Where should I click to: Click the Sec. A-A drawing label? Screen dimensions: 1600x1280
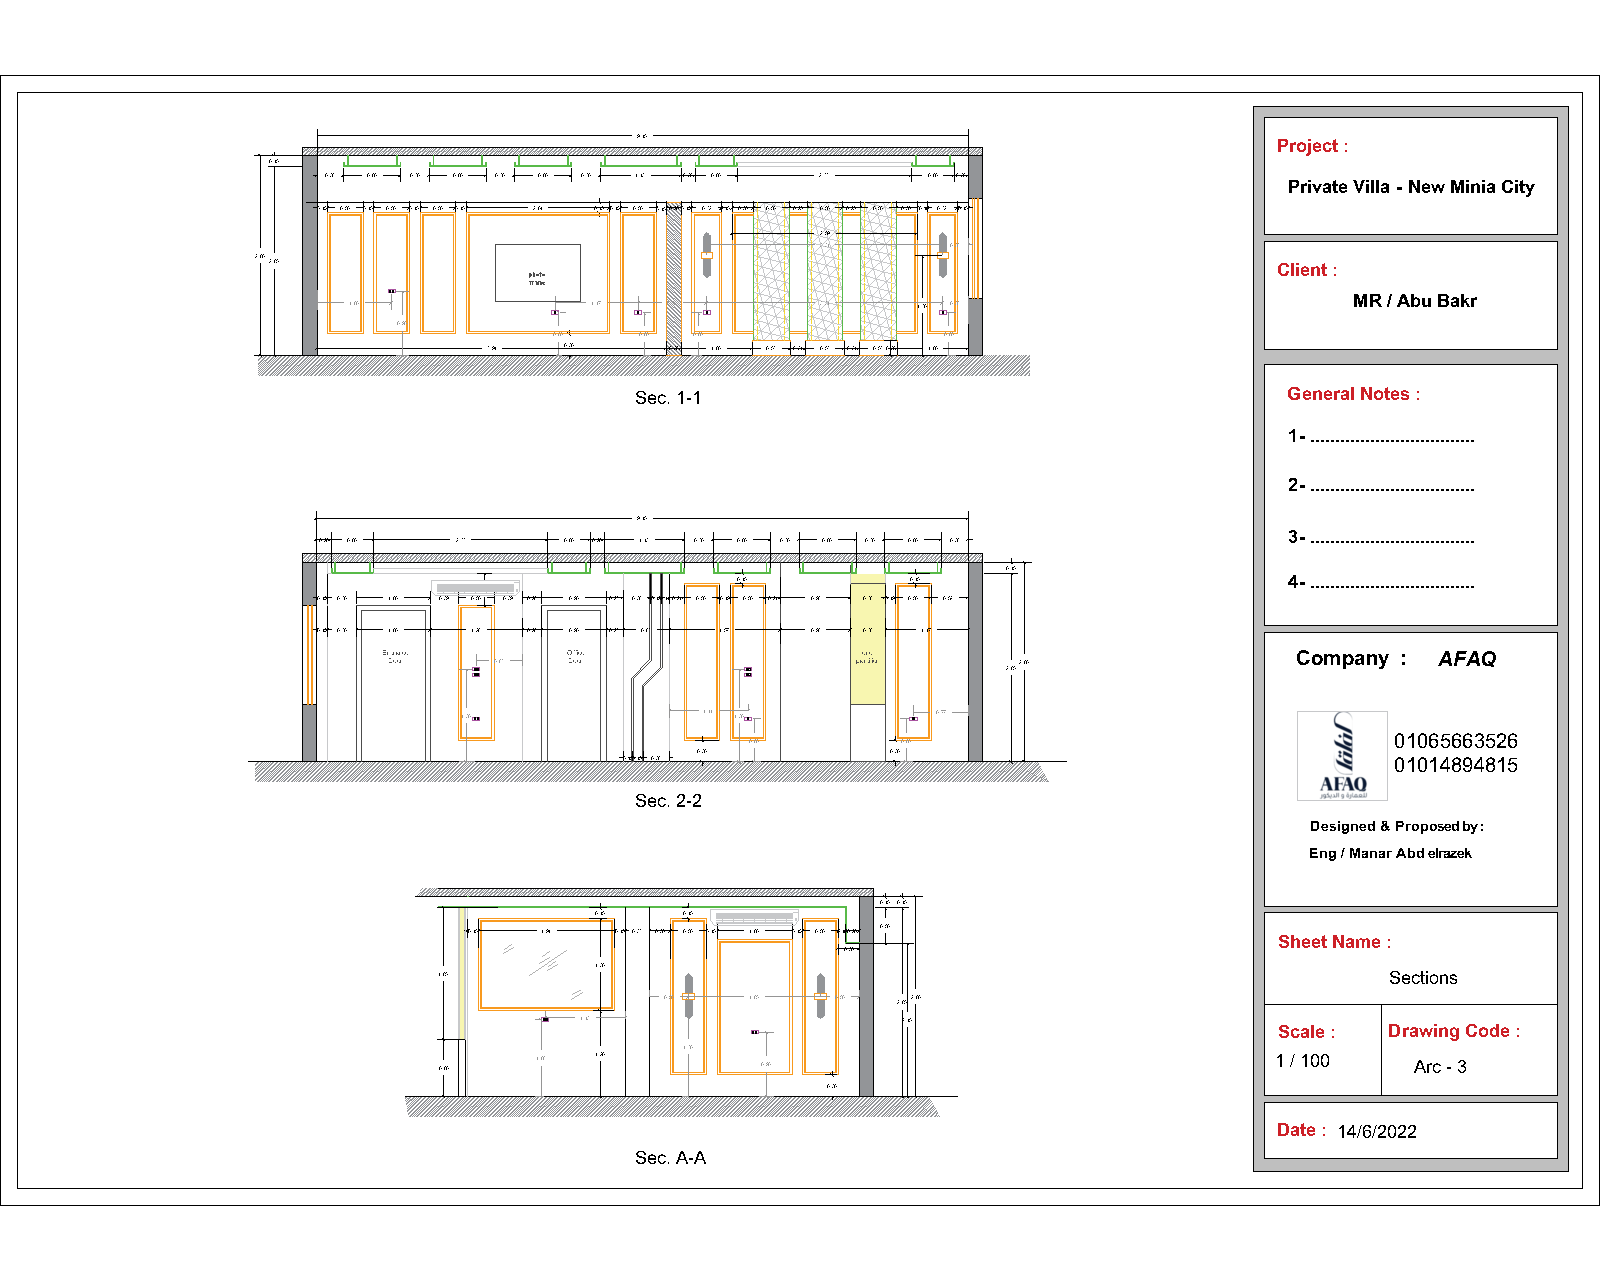click(670, 1158)
